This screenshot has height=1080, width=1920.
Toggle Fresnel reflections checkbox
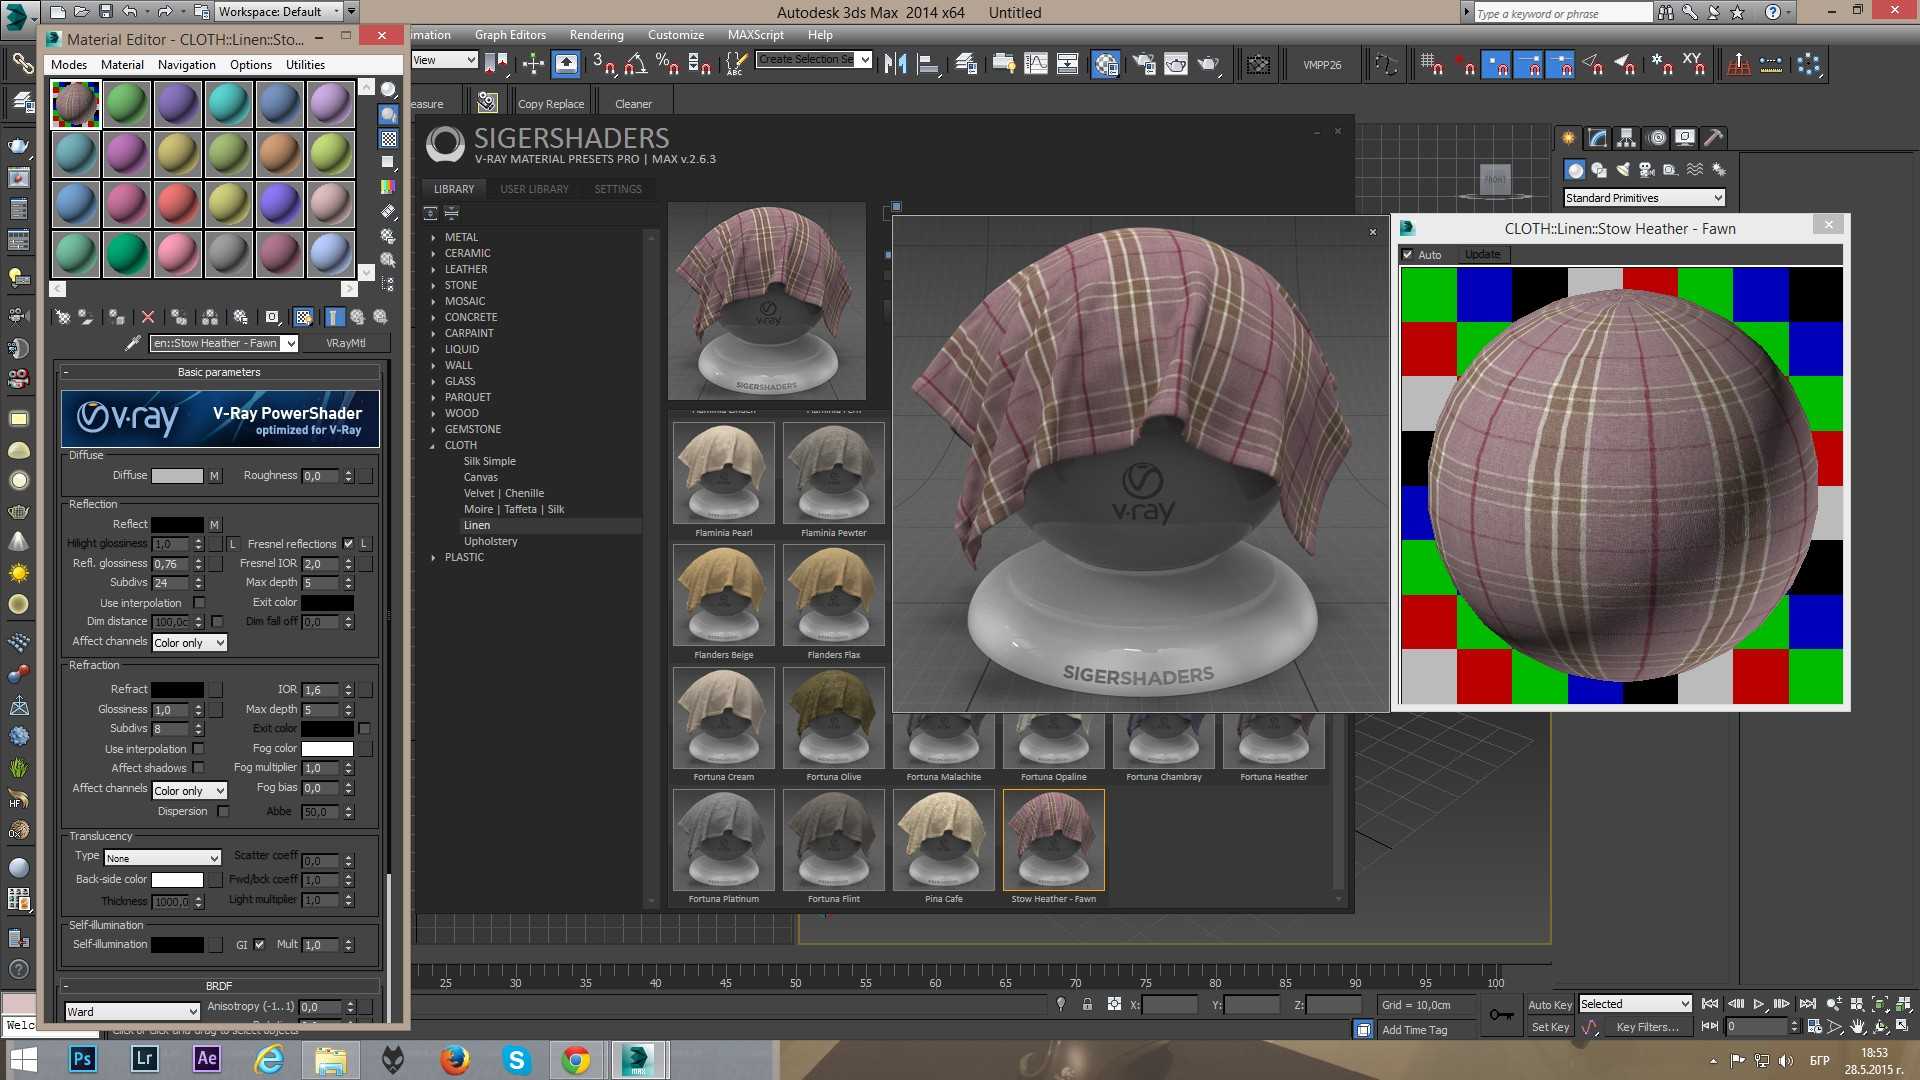point(348,544)
